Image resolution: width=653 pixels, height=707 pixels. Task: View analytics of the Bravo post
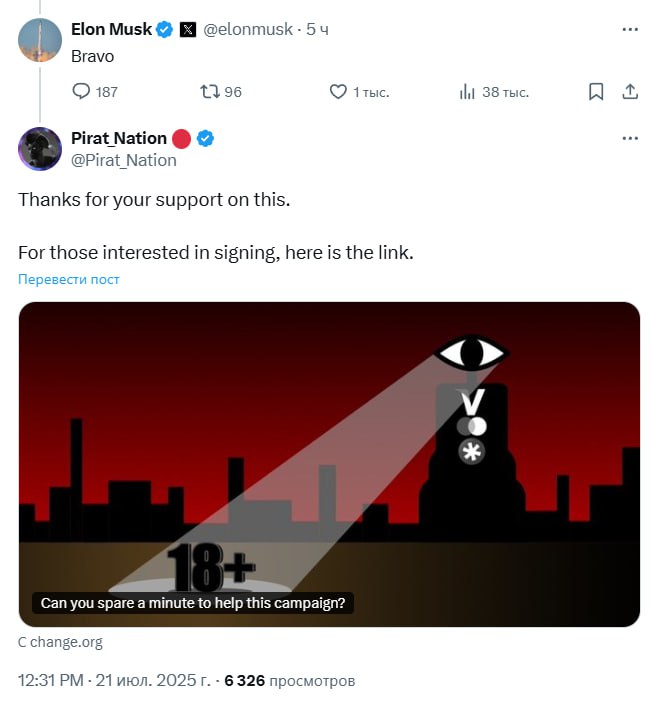tap(466, 92)
